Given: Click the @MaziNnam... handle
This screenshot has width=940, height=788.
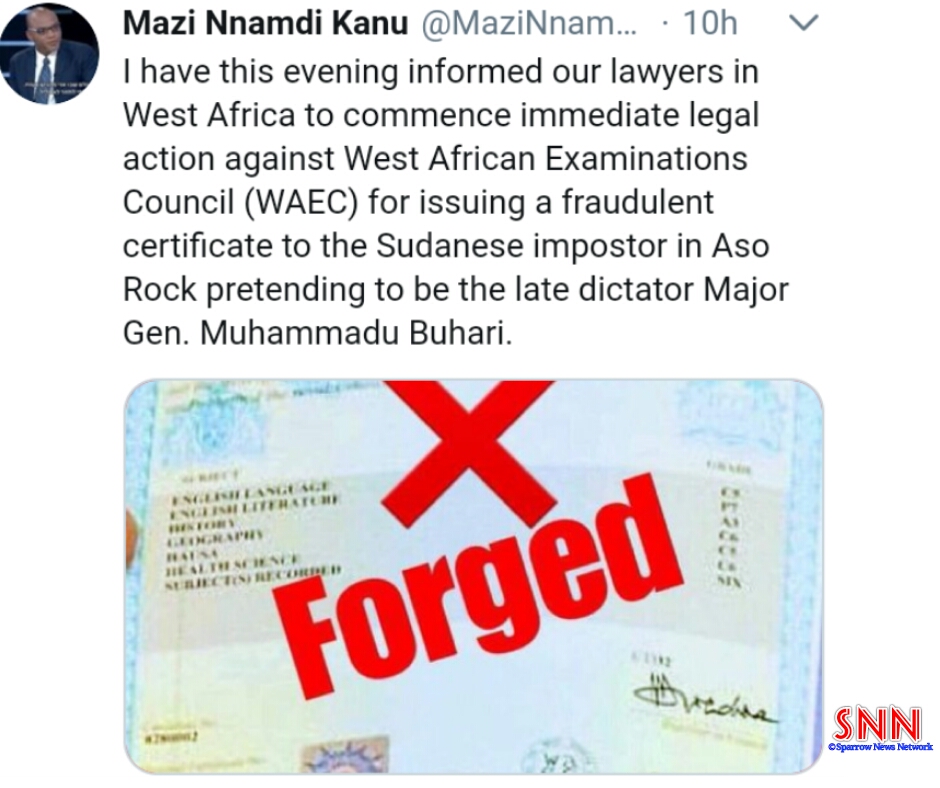Looking at the screenshot, I should point(529,23).
